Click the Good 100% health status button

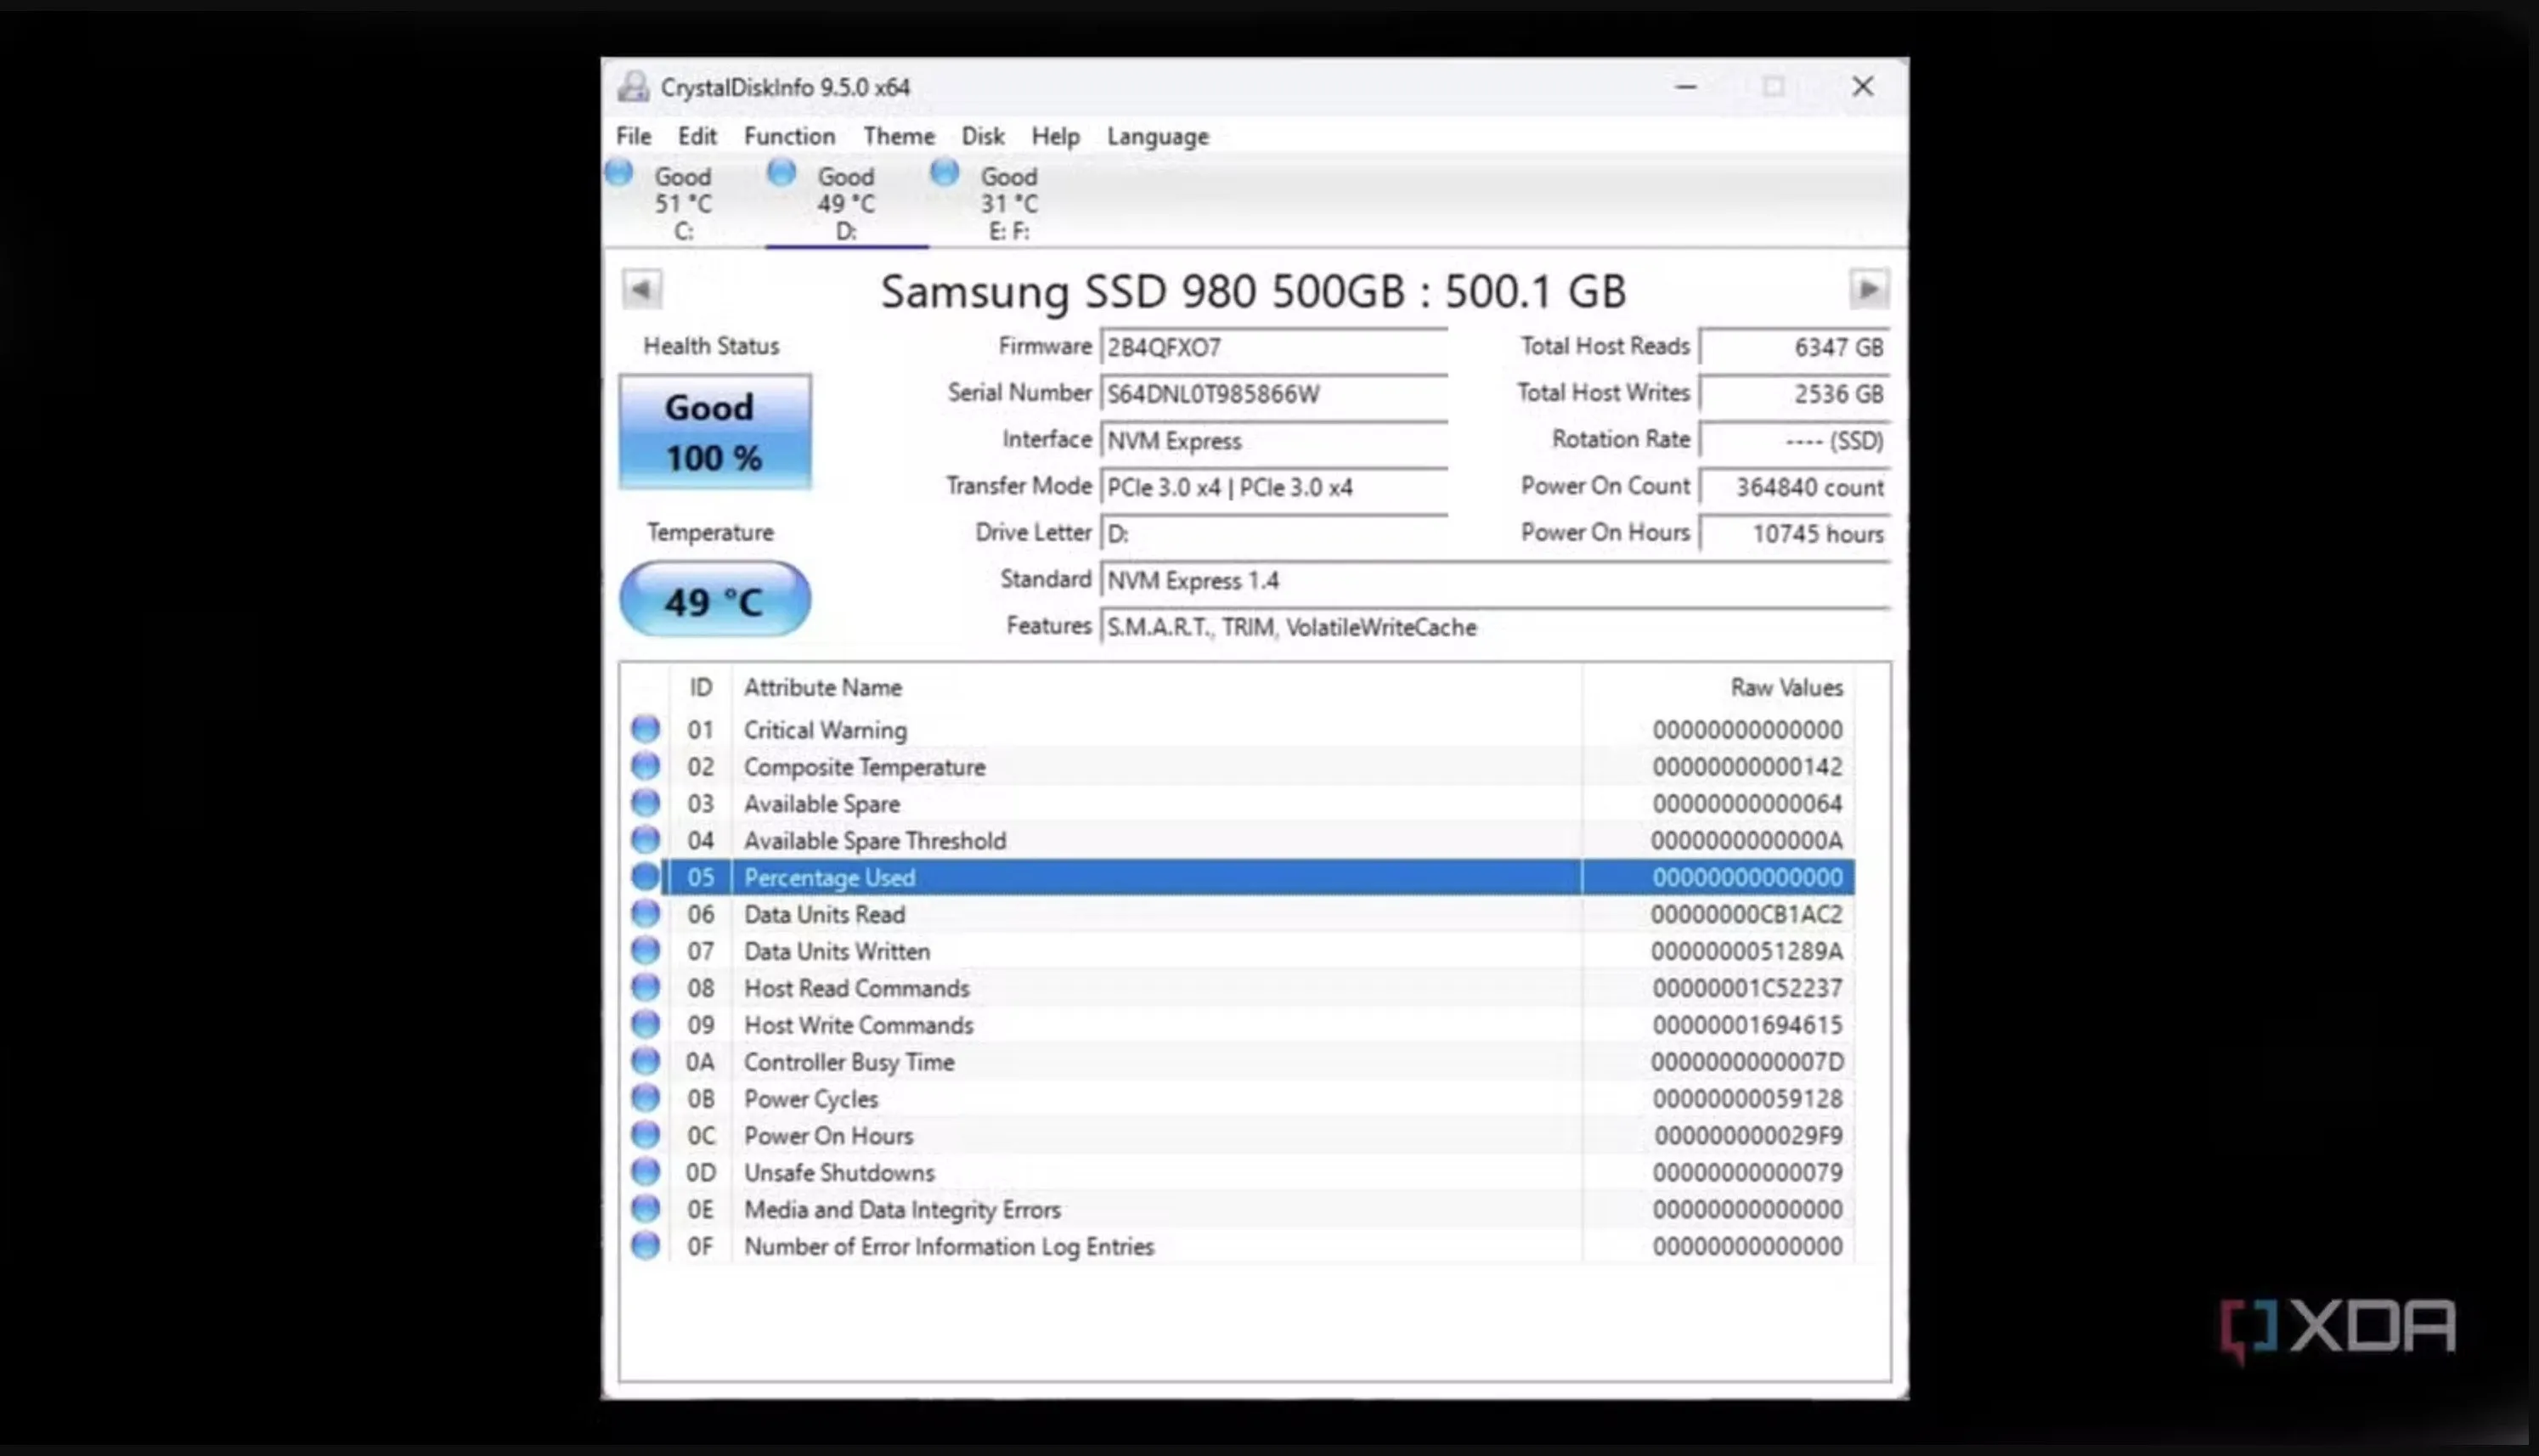click(714, 432)
